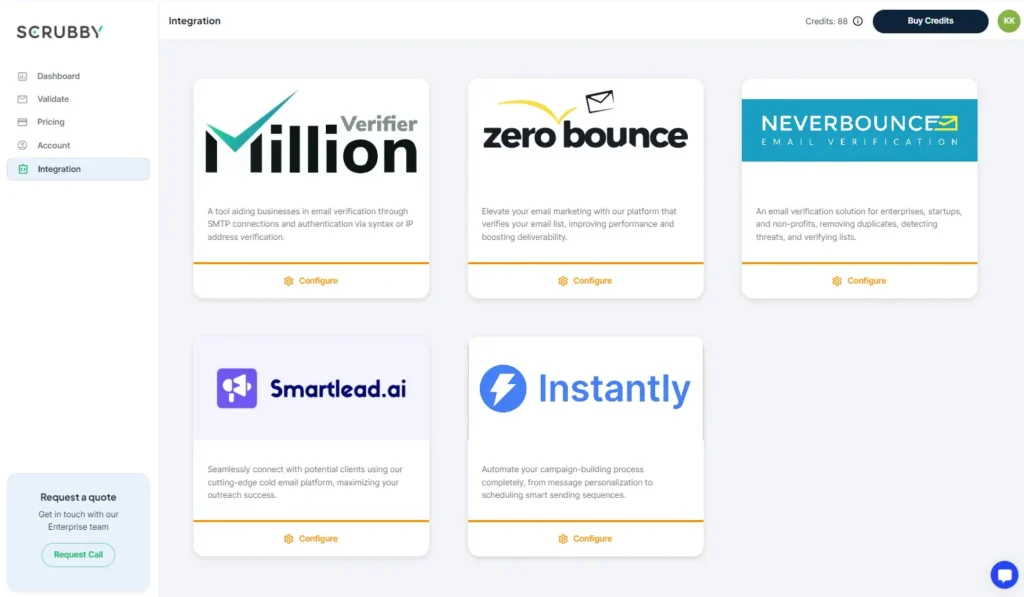
Task: Click the ZeroBounce logo
Action: pyautogui.click(x=585, y=125)
